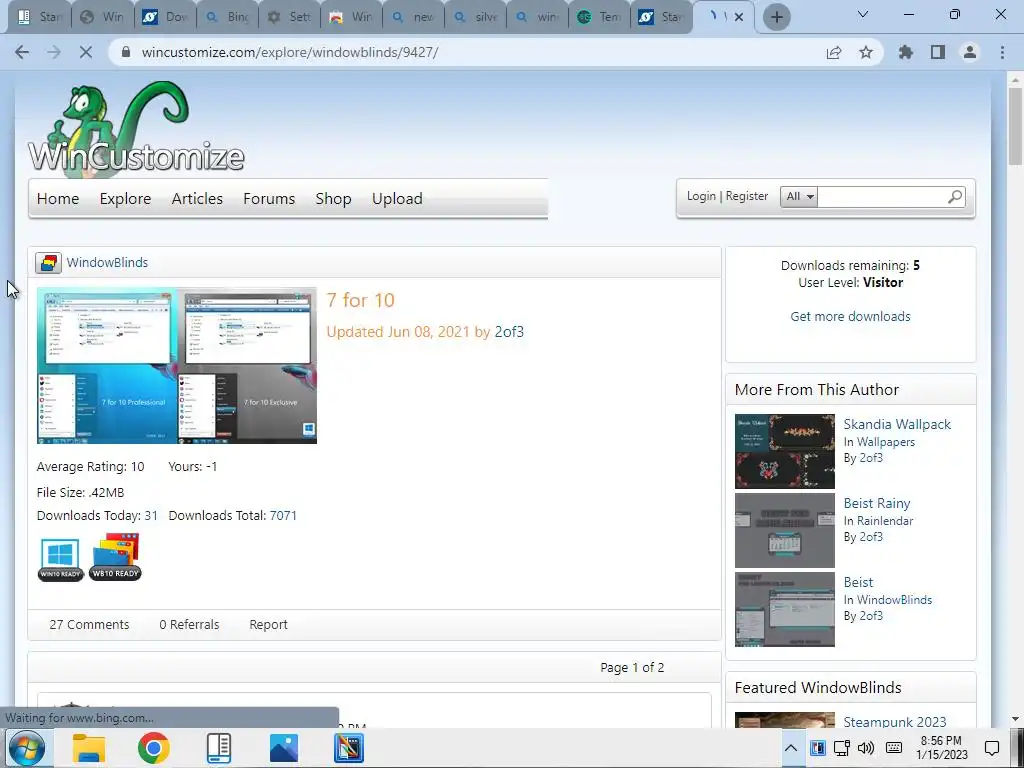Open the Explore menu item
The width and height of the screenshot is (1024, 768).
coord(125,199)
